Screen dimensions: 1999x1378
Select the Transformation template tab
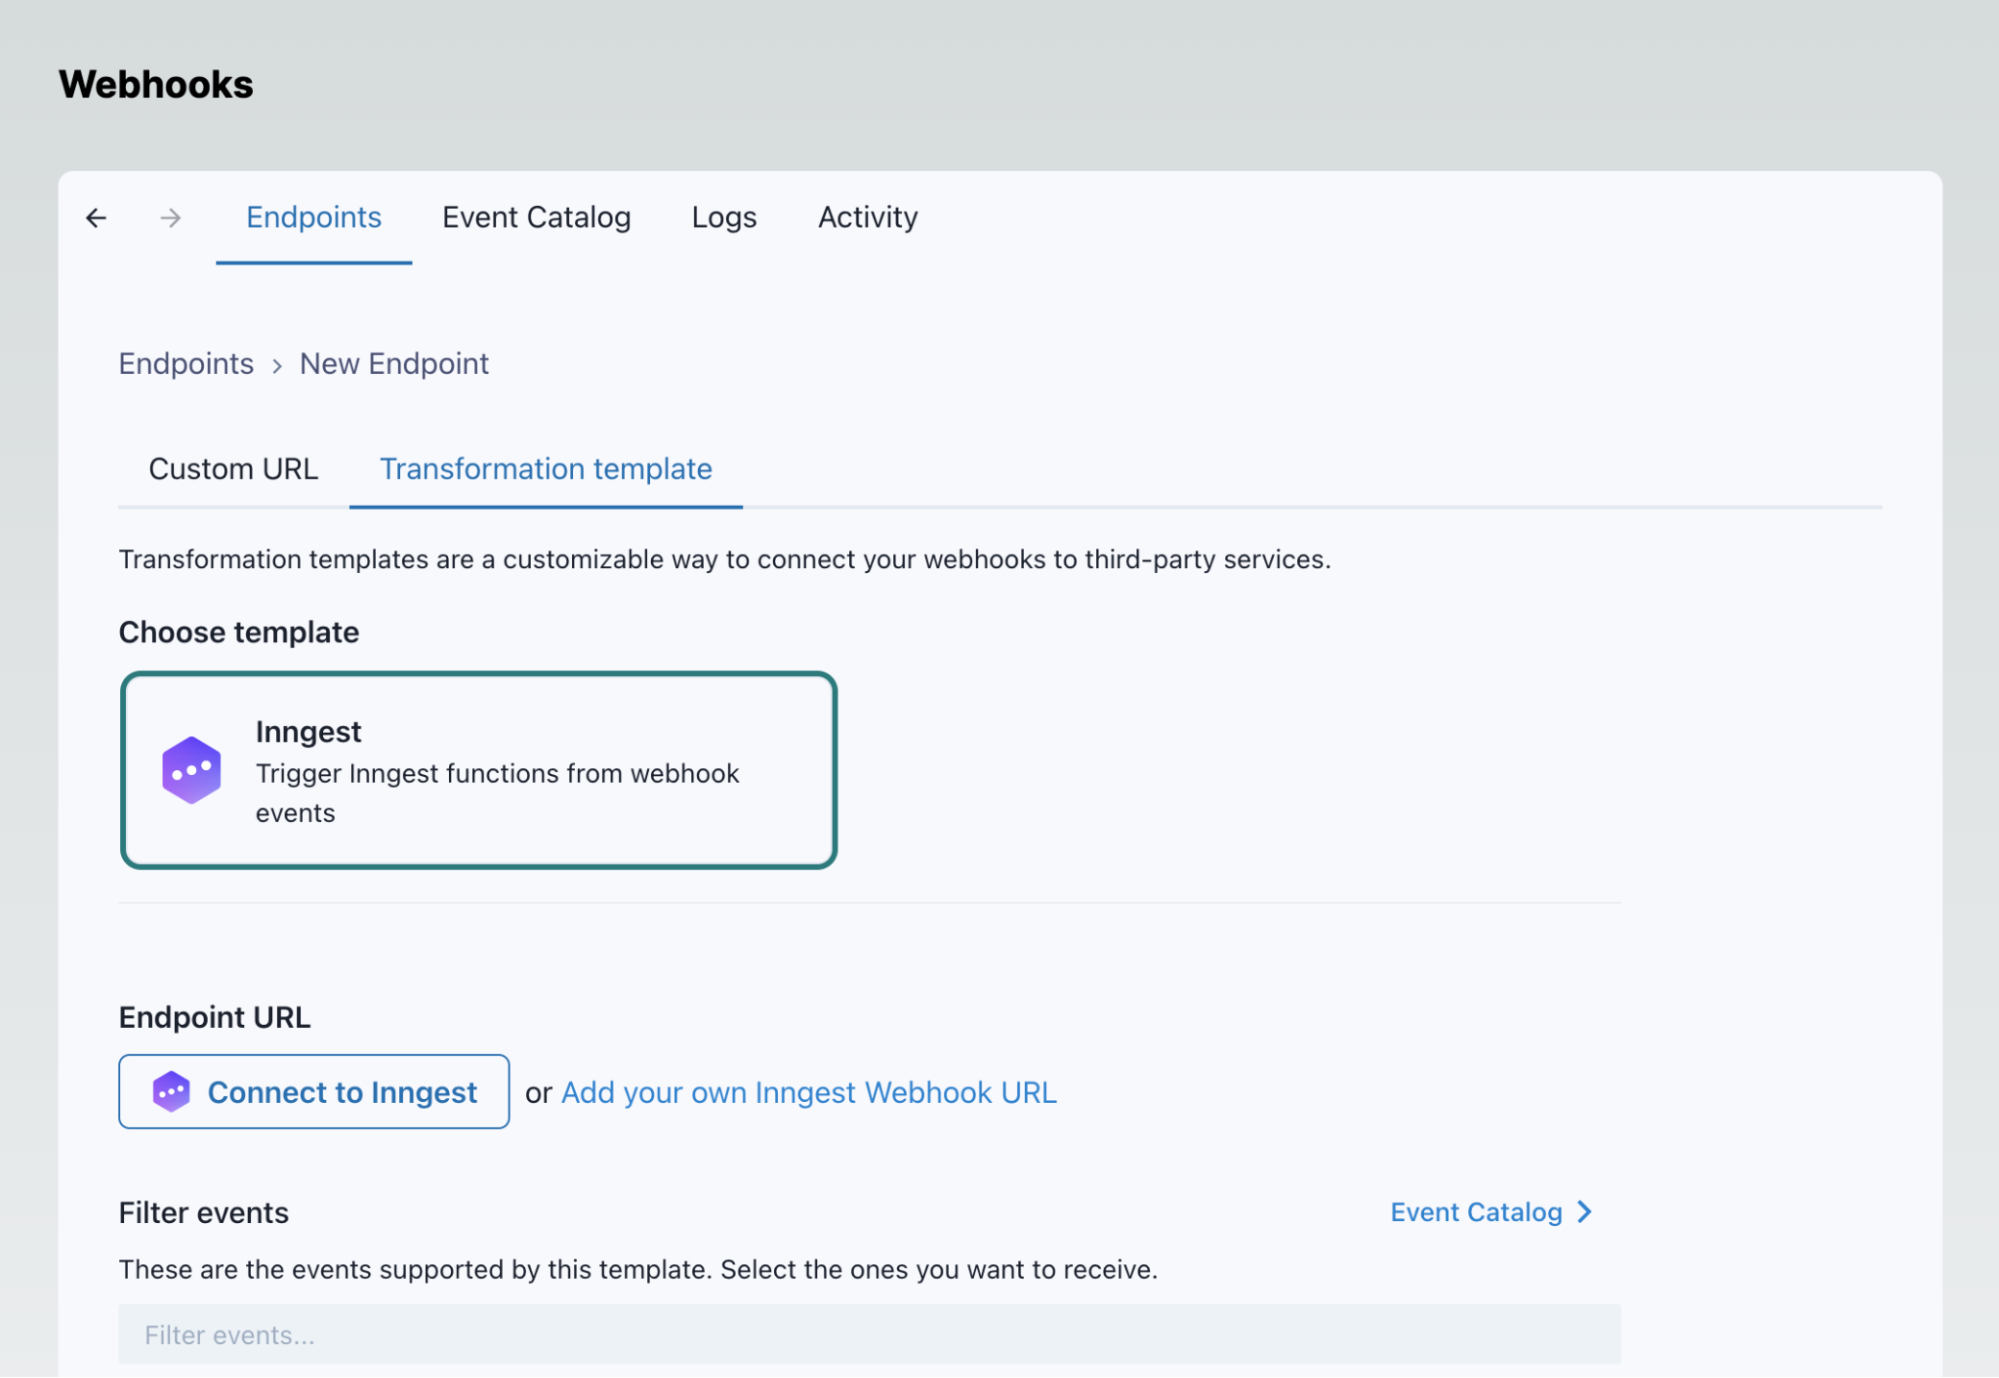tap(545, 468)
